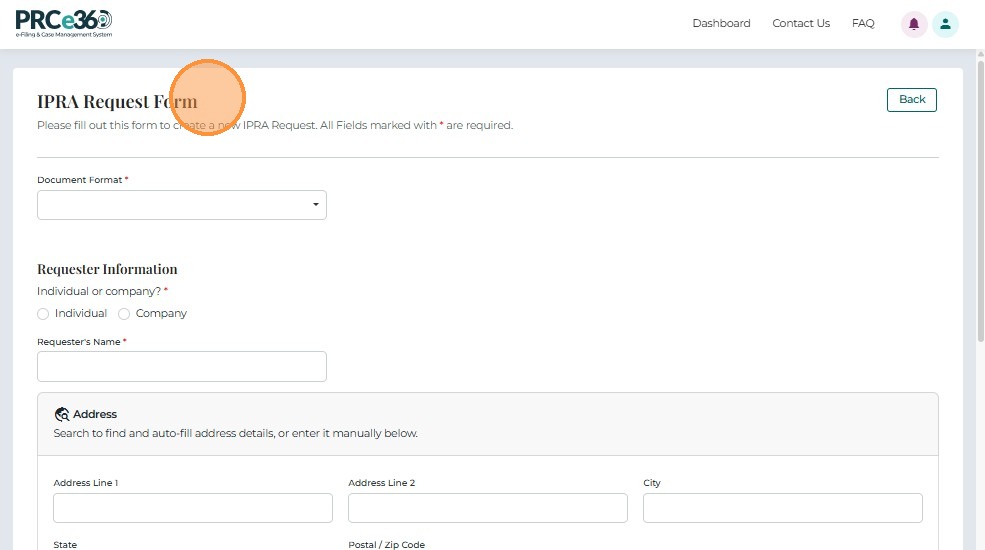The image size is (985, 550).
Task: Click the Address search icon
Action: tap(62, 414)
